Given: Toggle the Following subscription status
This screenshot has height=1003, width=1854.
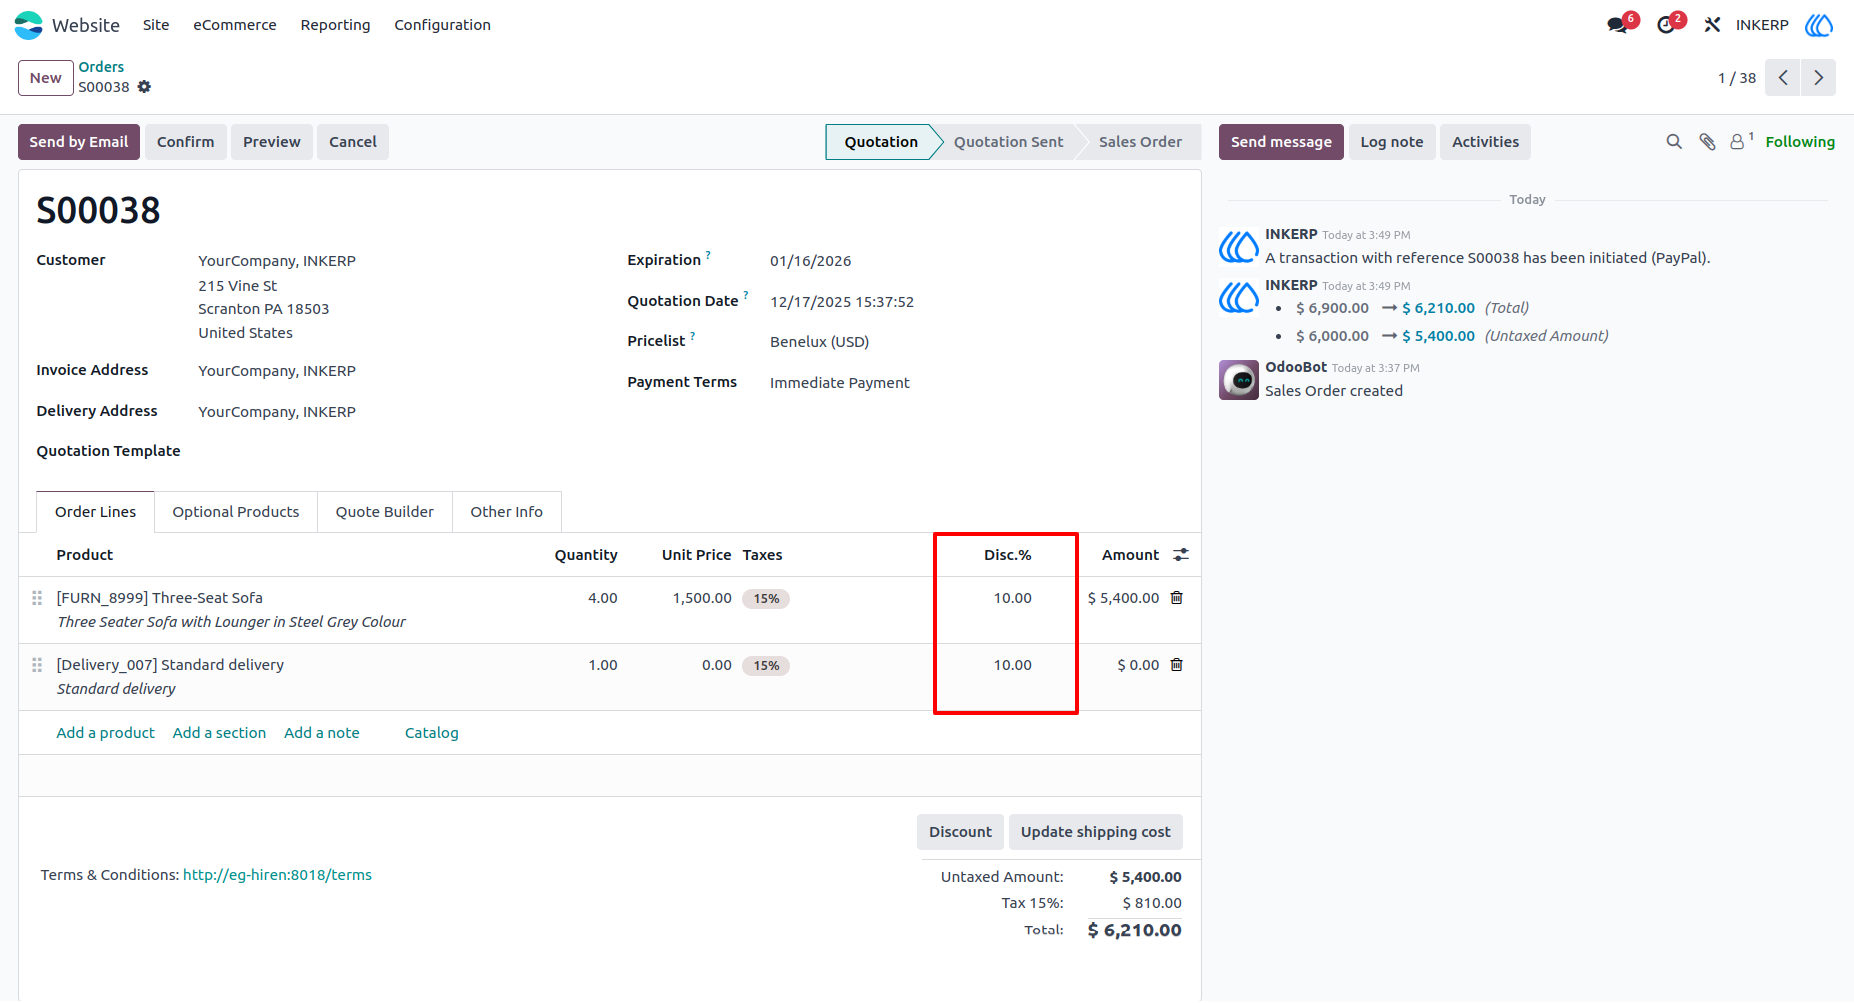Looking at the screenshot, I should pos(1800,142).
